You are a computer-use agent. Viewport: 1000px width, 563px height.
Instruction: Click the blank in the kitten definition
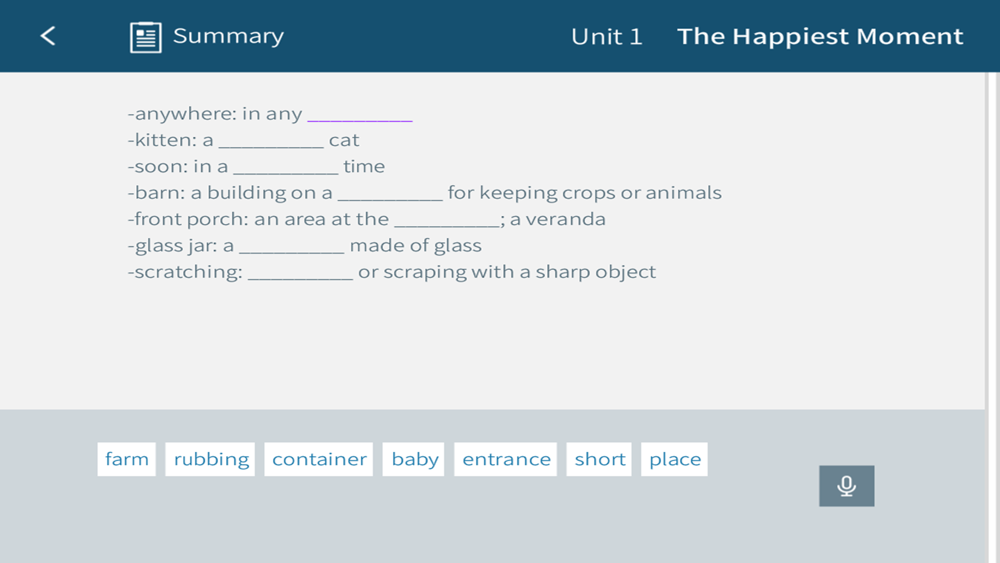tap(271, 141)
